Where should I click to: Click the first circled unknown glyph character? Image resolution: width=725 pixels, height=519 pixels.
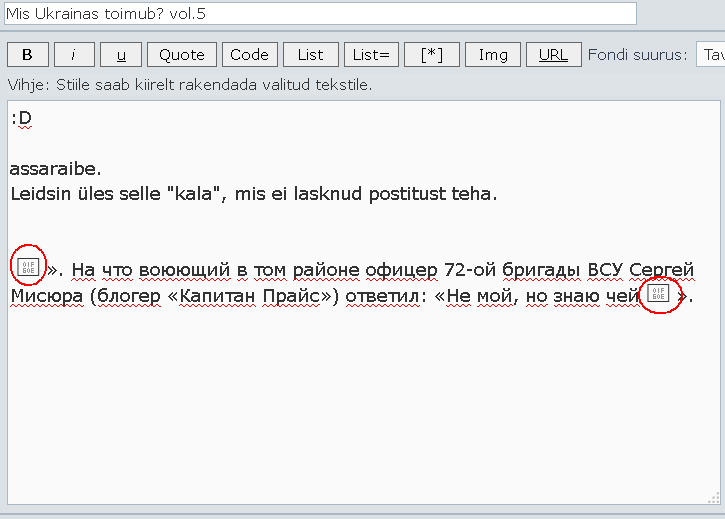click(x=28, y=265)
